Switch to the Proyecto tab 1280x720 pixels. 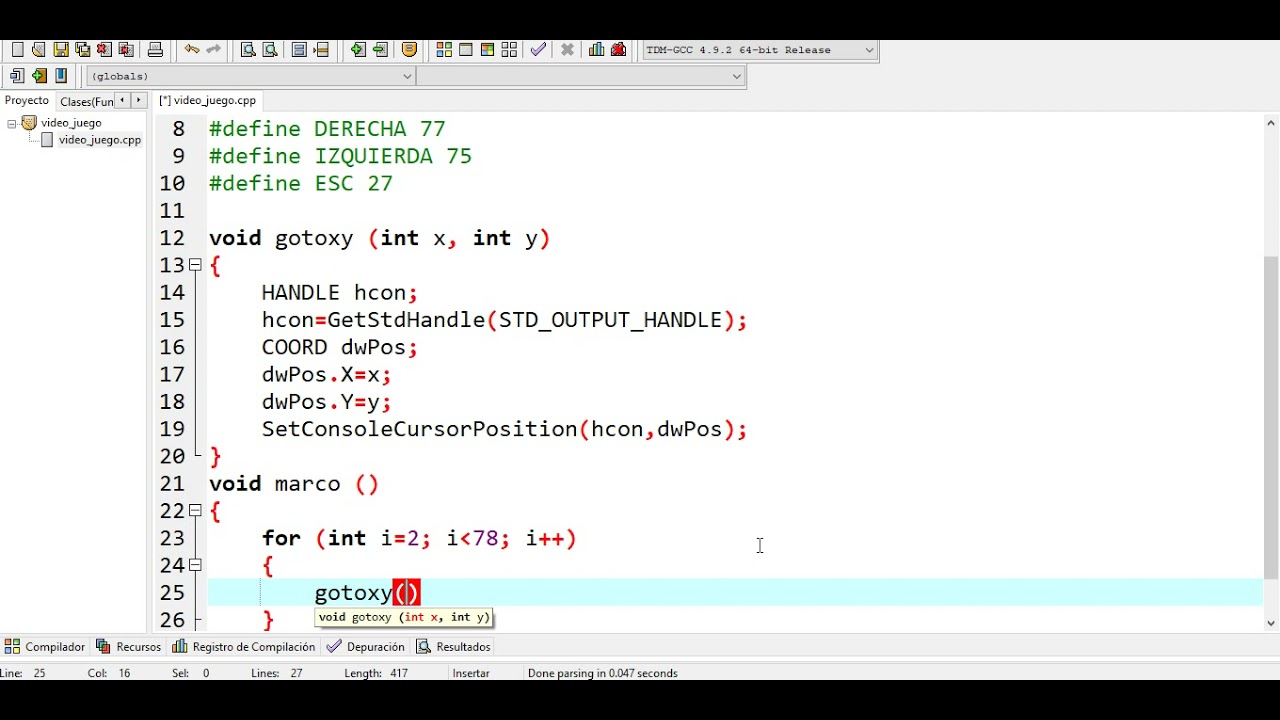tap(27, 101)
